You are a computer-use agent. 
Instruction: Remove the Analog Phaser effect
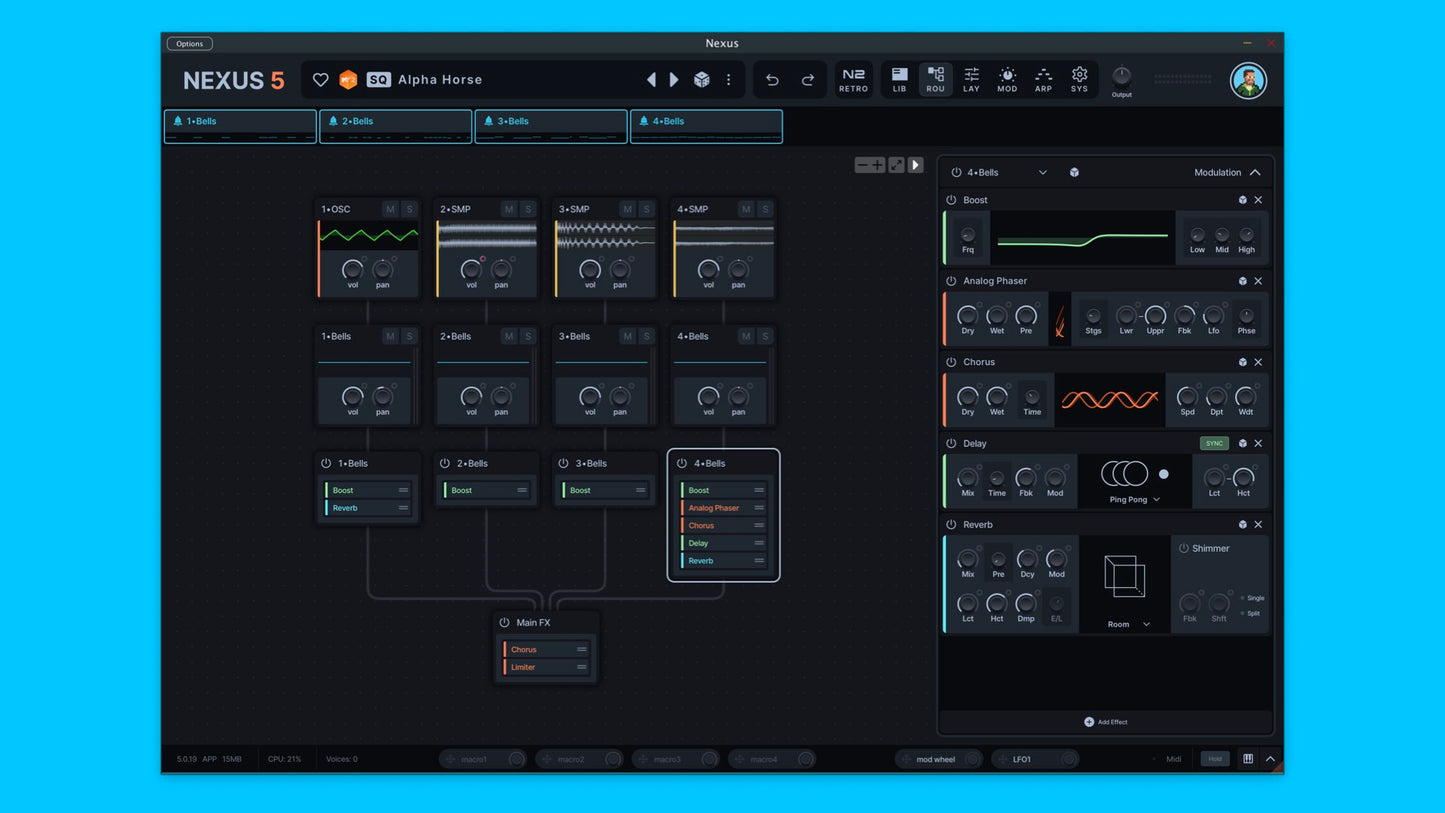[1258, 281]
